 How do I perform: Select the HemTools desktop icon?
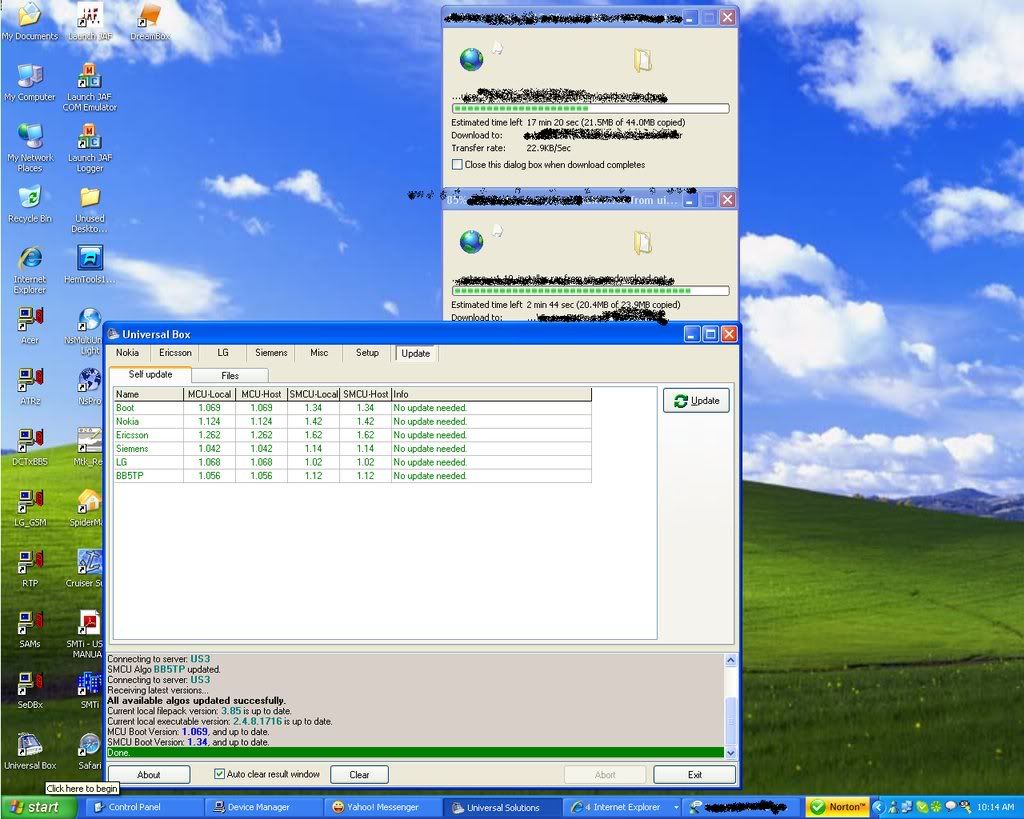coord(90,265)
